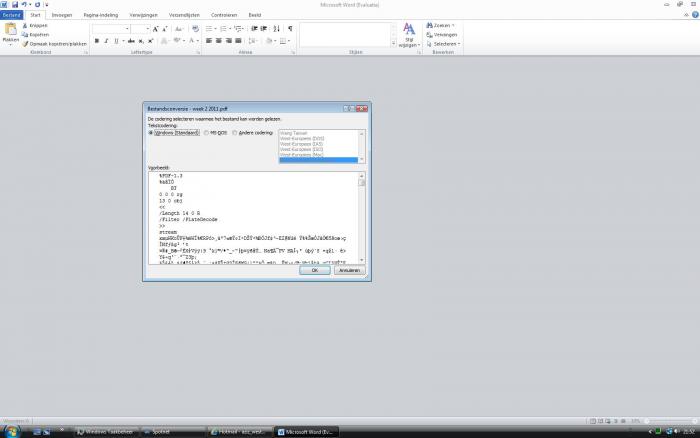Switch to the Verwijzingen tab

pyautogui.click(x=143, y=15)
